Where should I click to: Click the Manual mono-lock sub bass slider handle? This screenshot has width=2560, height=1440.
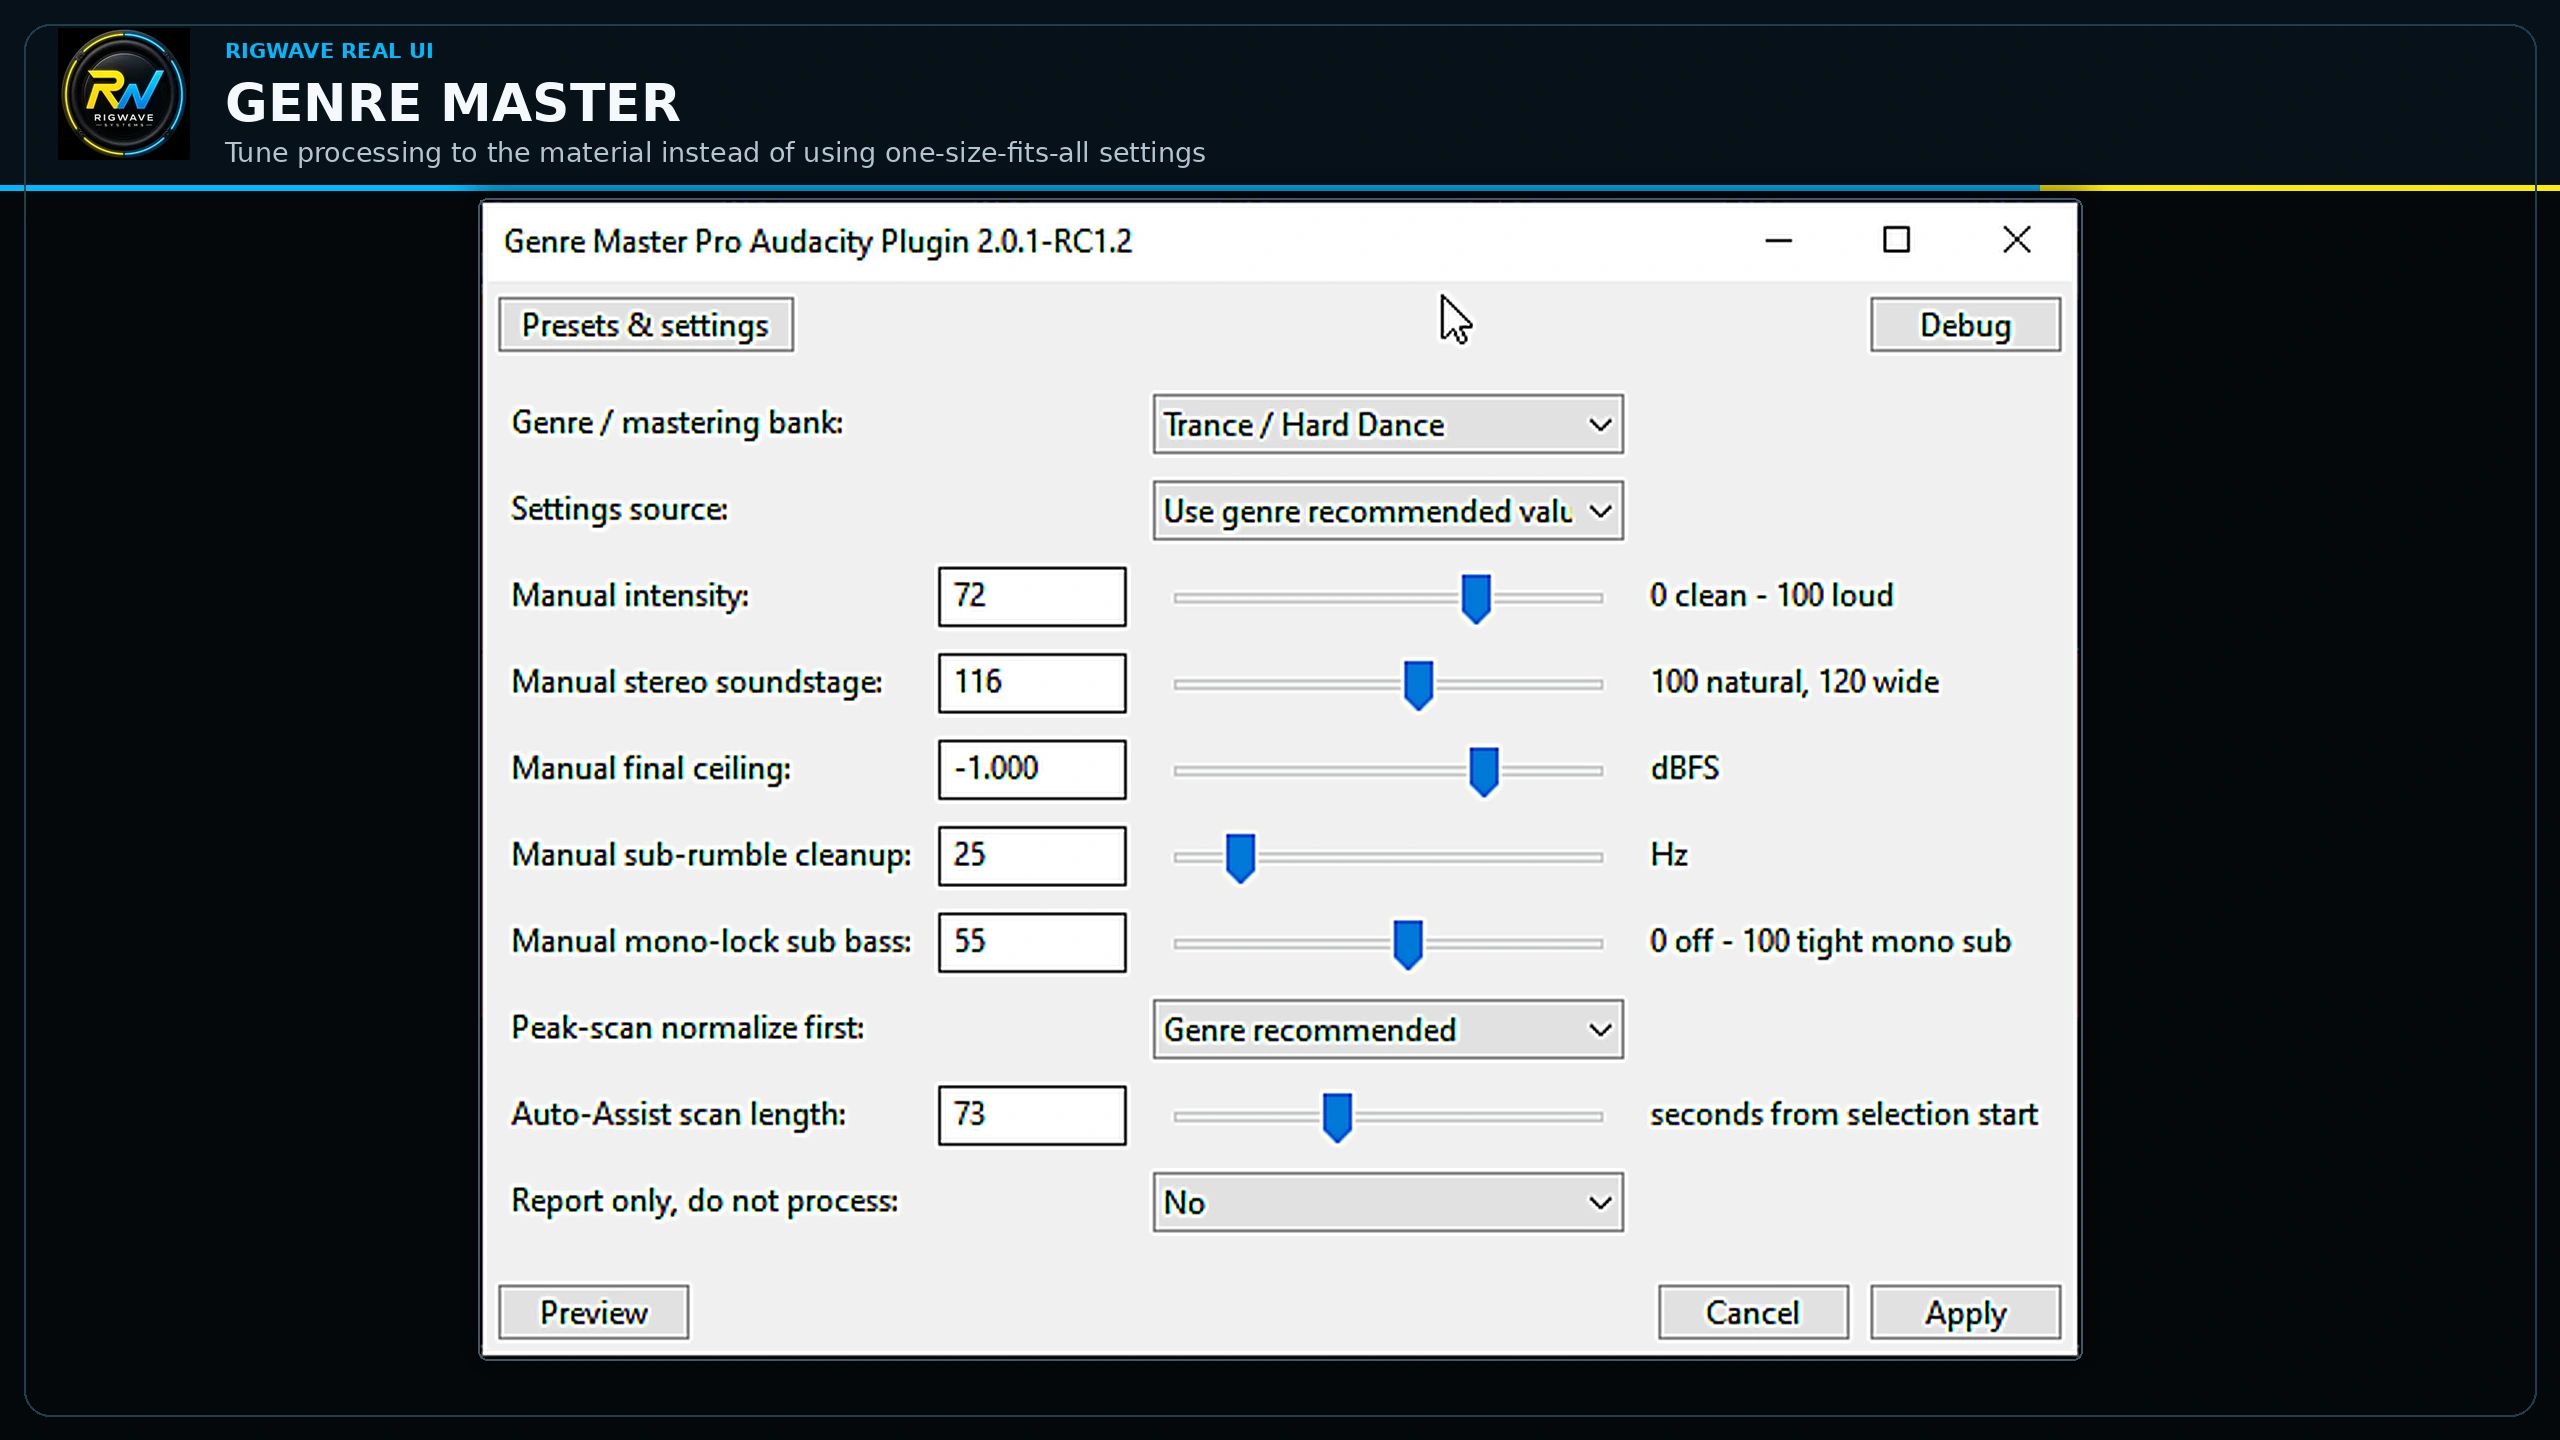(x=1408, y=943)
